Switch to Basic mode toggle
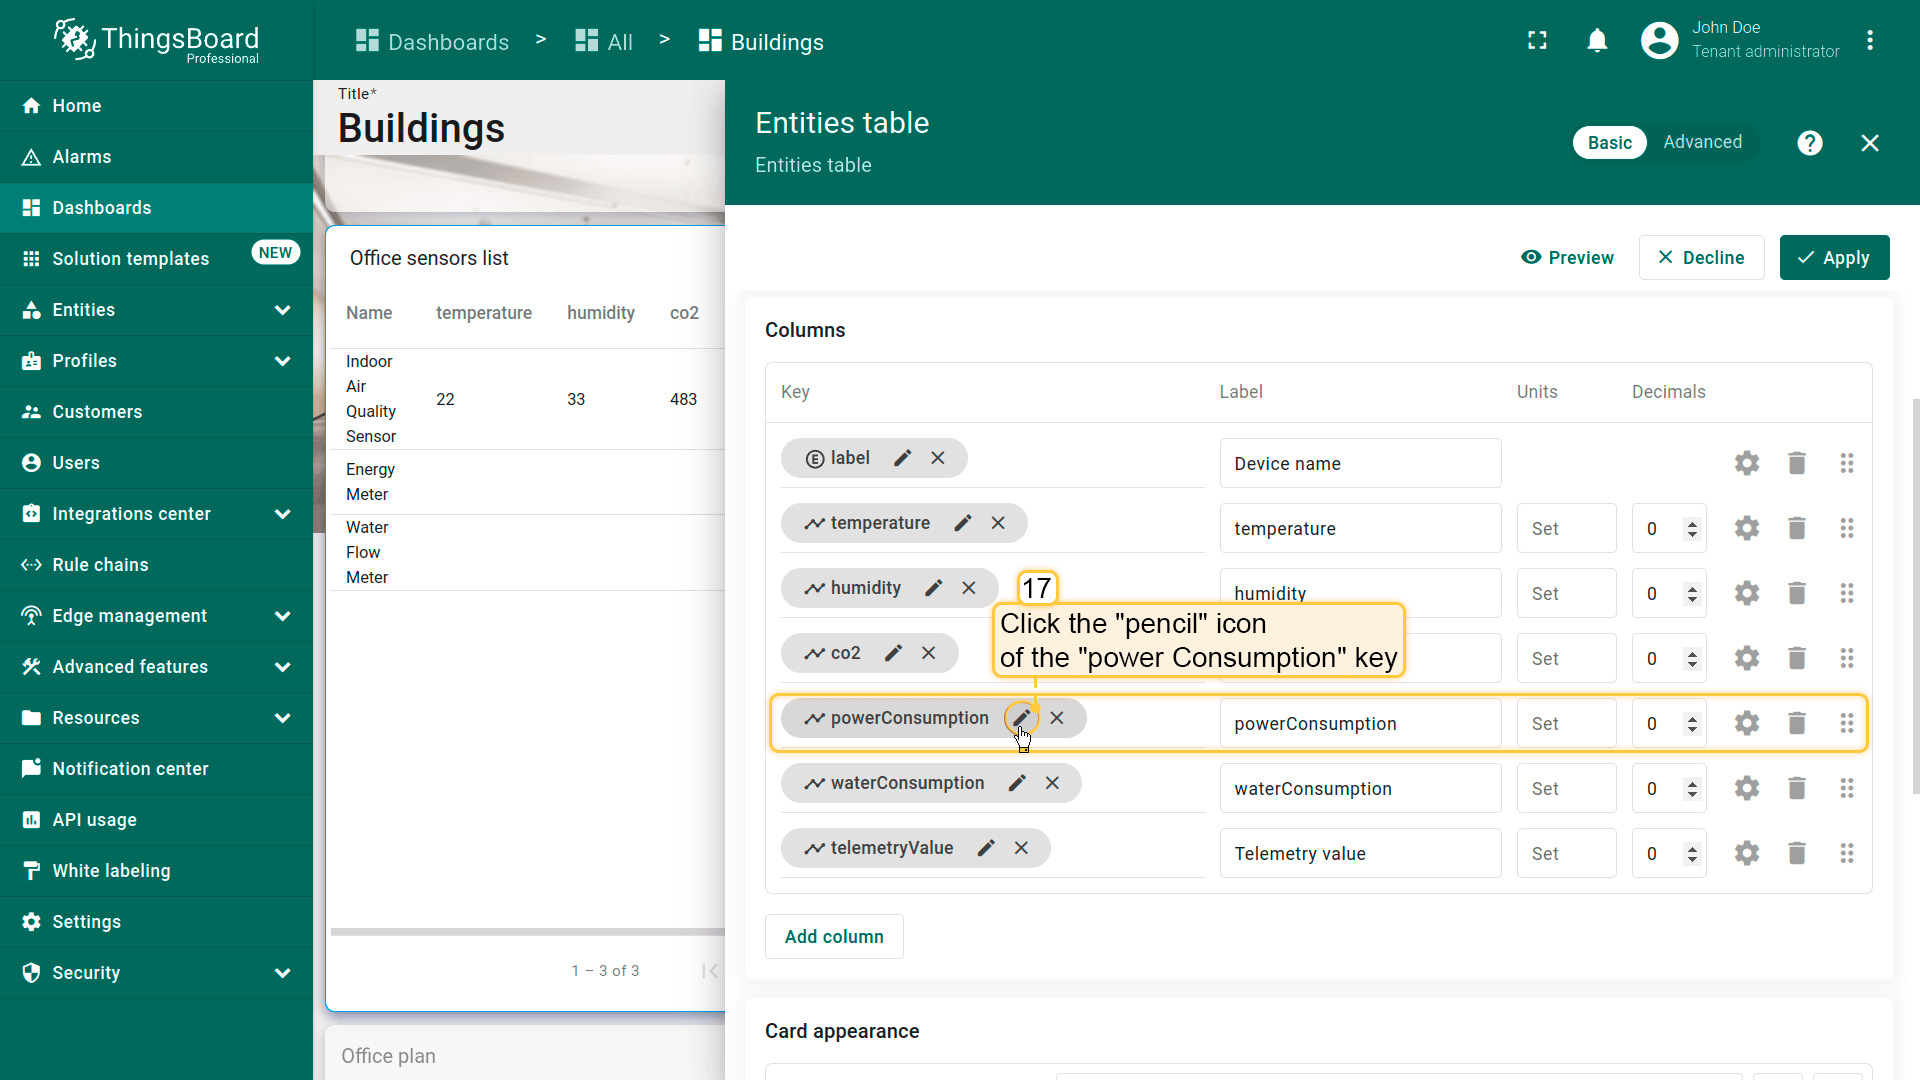This screenshot has height=1080, width=1920. (1609, 143)
